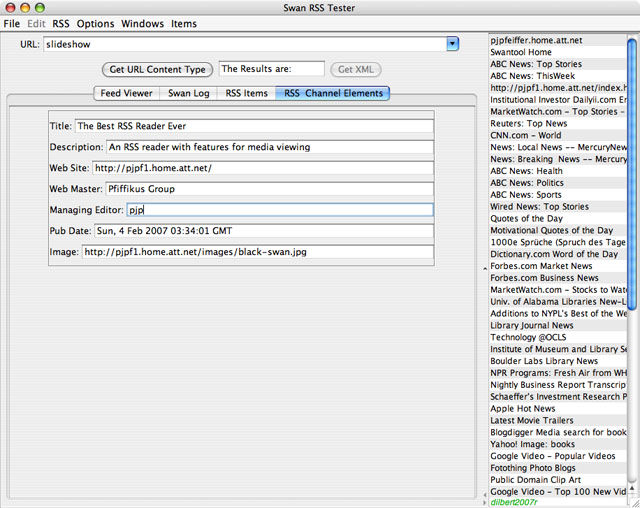640x508 pixels.
Task: Click the split pane collapse arrow divider
Action: (483, 270)
